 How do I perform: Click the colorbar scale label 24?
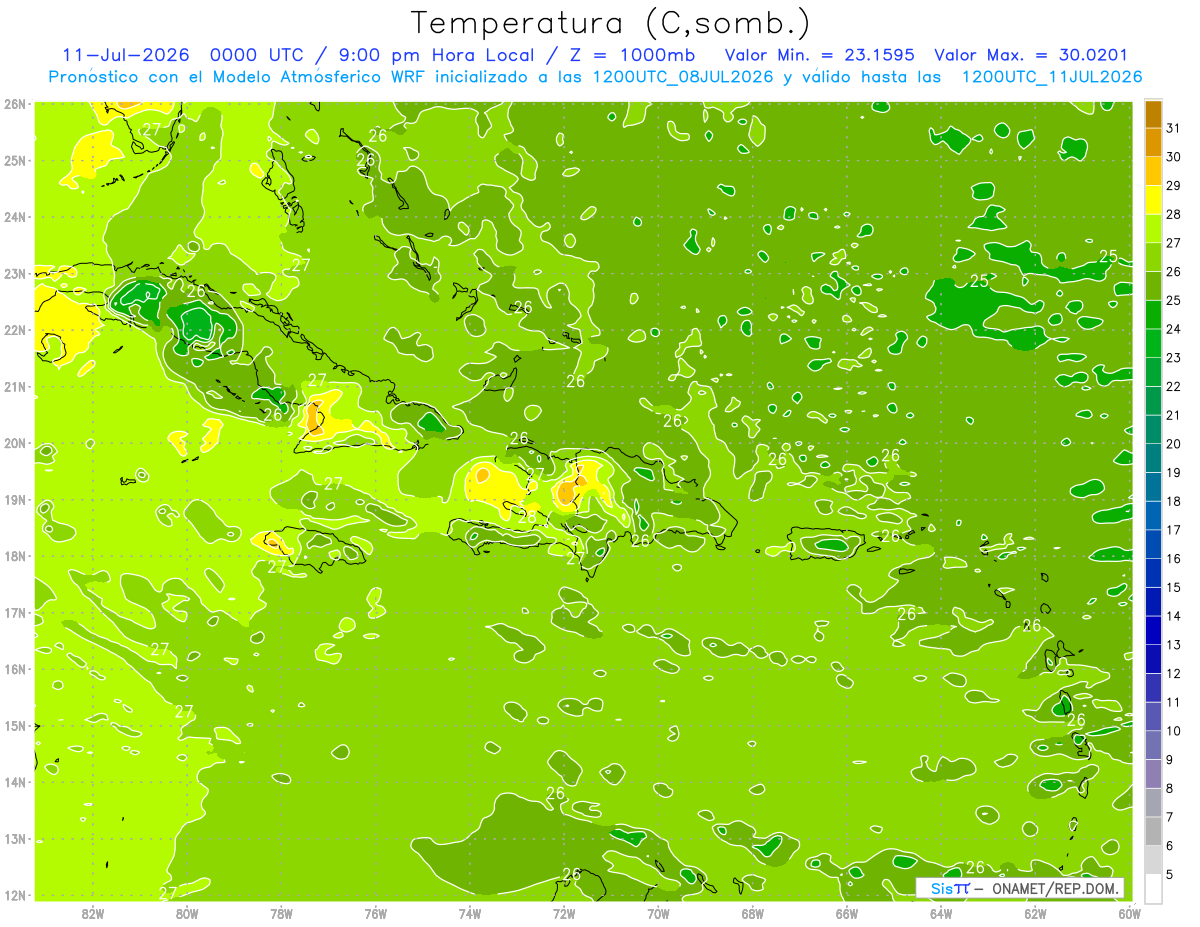[1173, 329]
